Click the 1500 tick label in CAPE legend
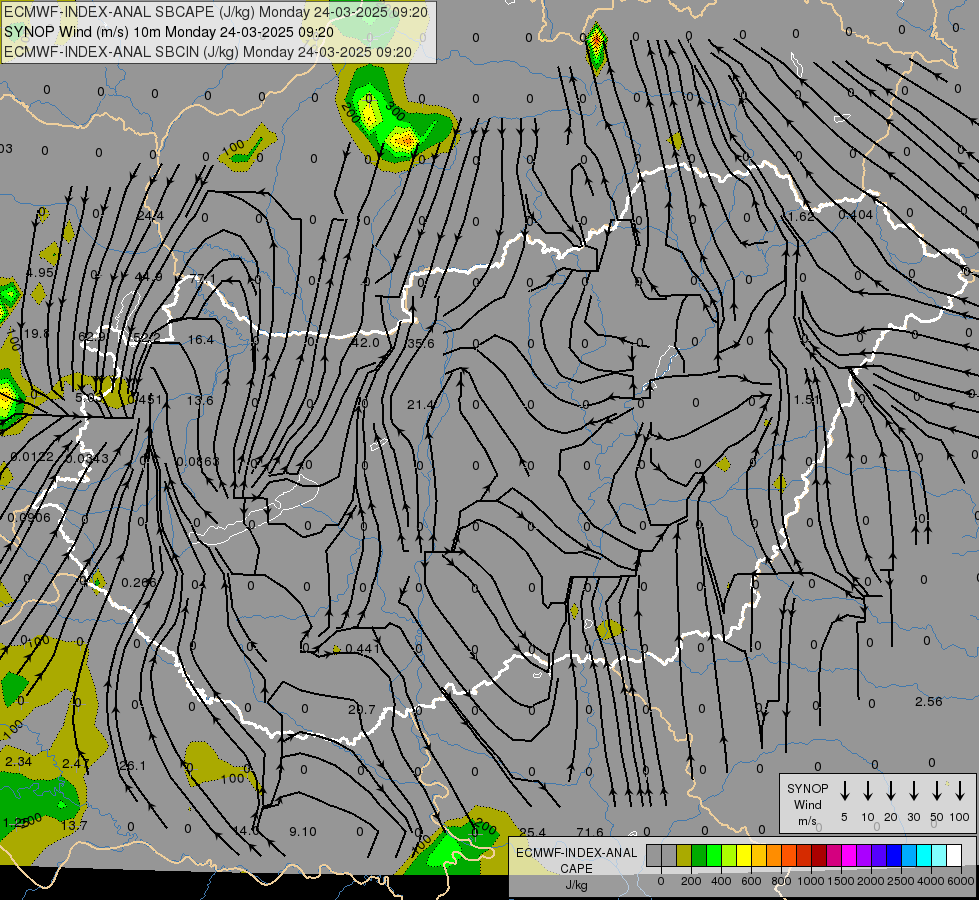Viewport: 979px width, 900px height. click(841, 881)
